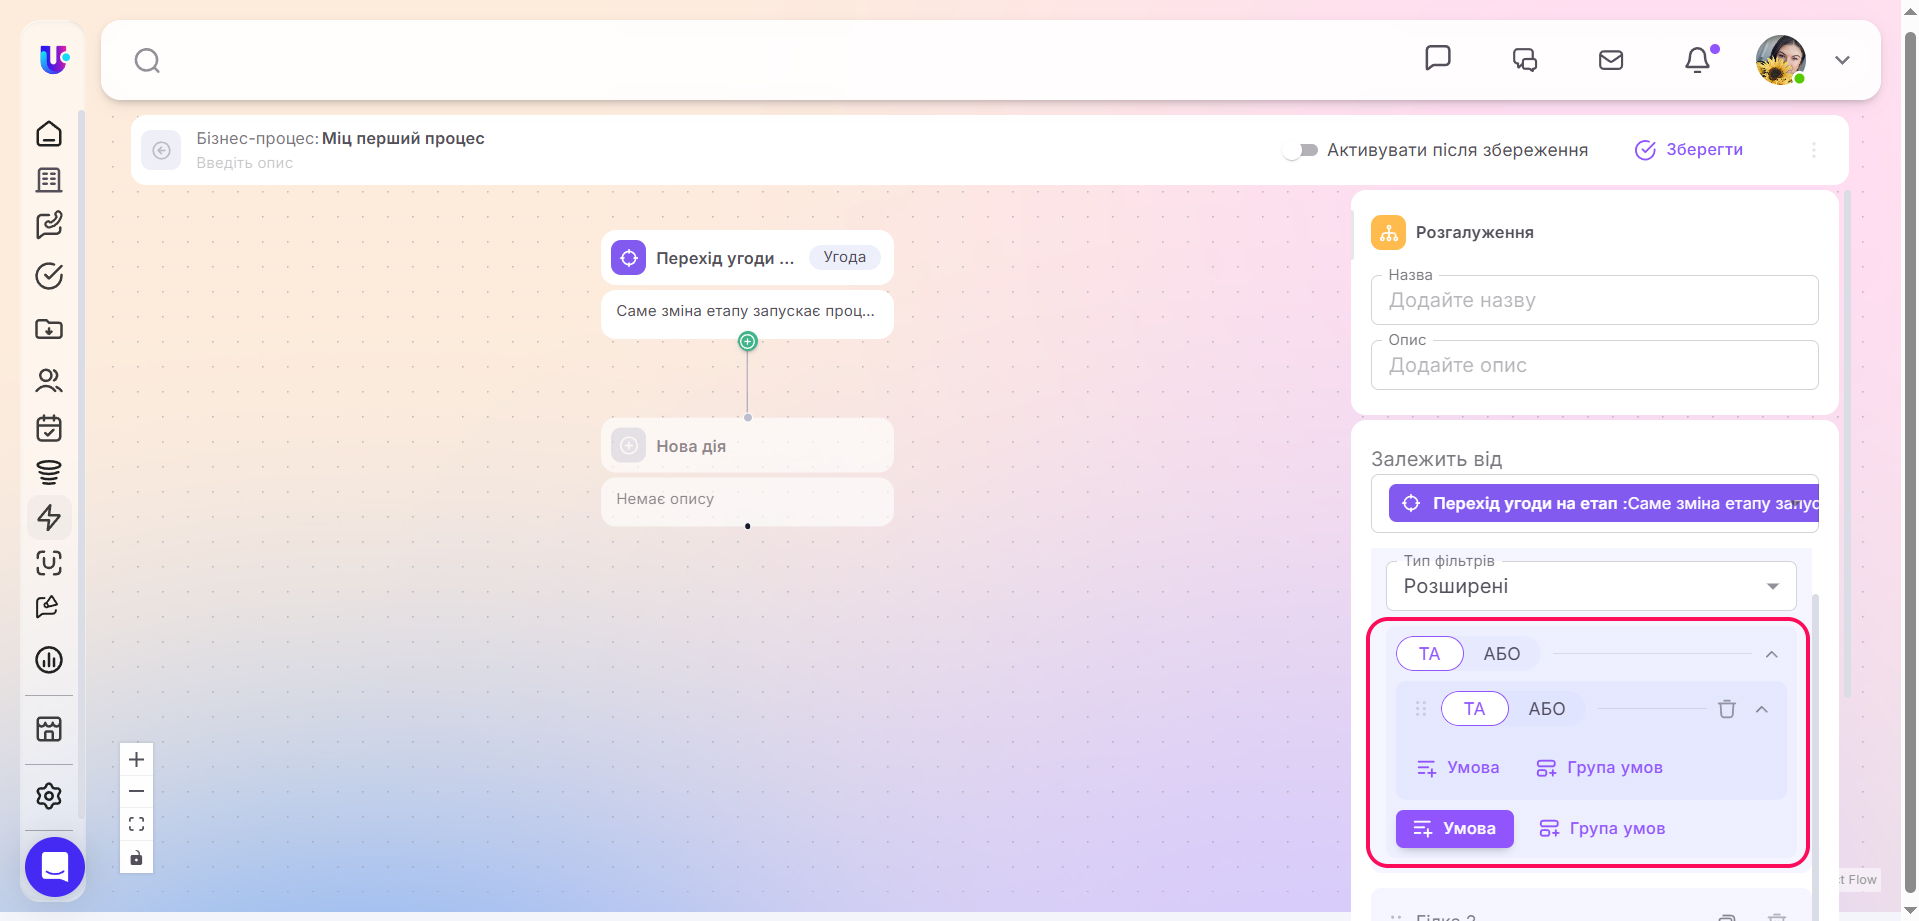This screenshot has width=1919, height=921.
Task: Click the Зберегти button
Action: (1689, 150)
